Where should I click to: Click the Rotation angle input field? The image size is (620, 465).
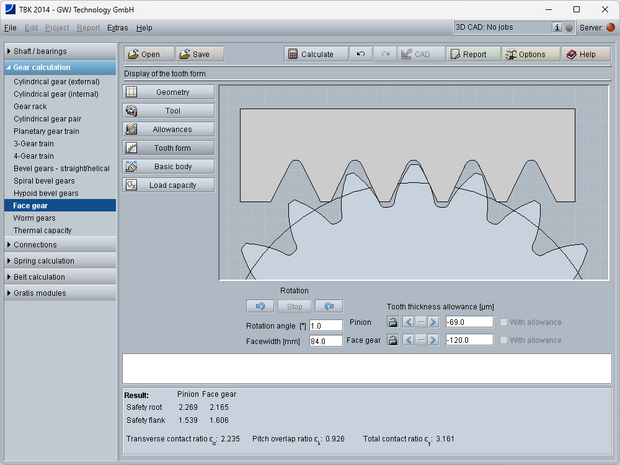coord(326,326)
